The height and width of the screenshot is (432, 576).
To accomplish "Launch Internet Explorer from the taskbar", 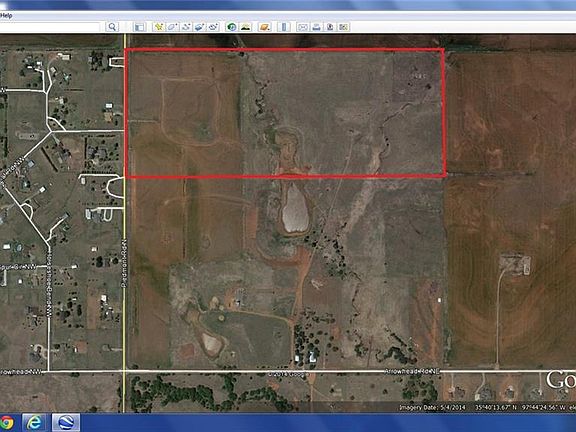I will (x=35, y=422).
